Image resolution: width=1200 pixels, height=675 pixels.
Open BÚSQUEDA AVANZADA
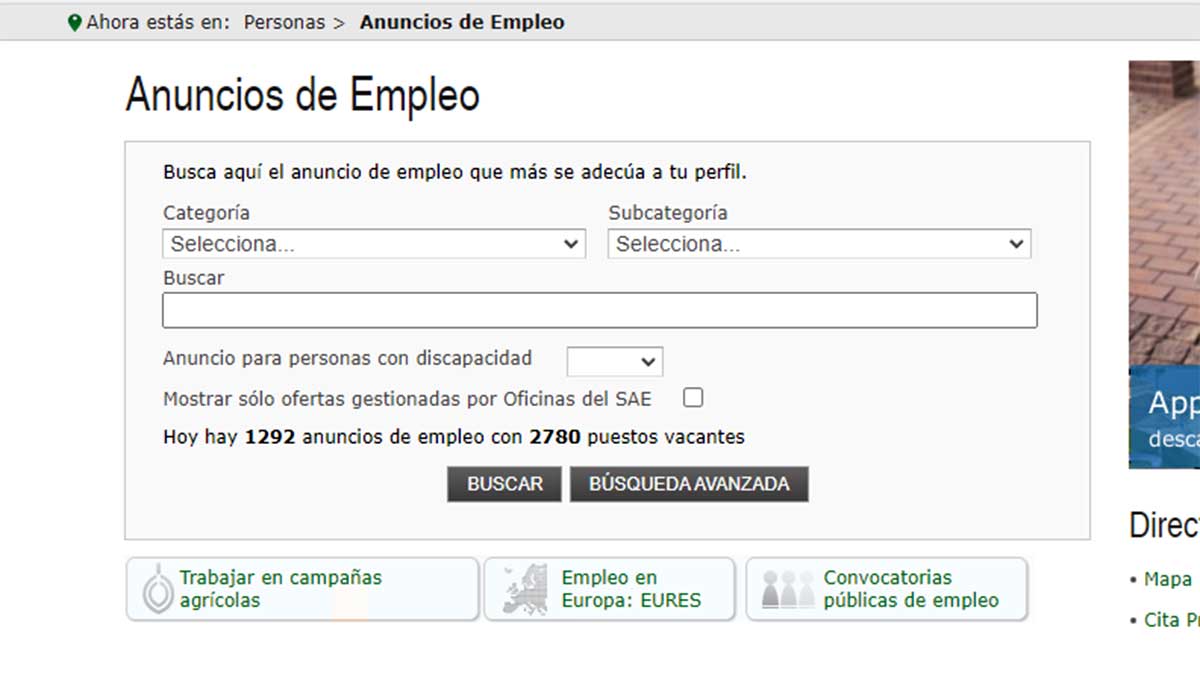coord(688,483)
